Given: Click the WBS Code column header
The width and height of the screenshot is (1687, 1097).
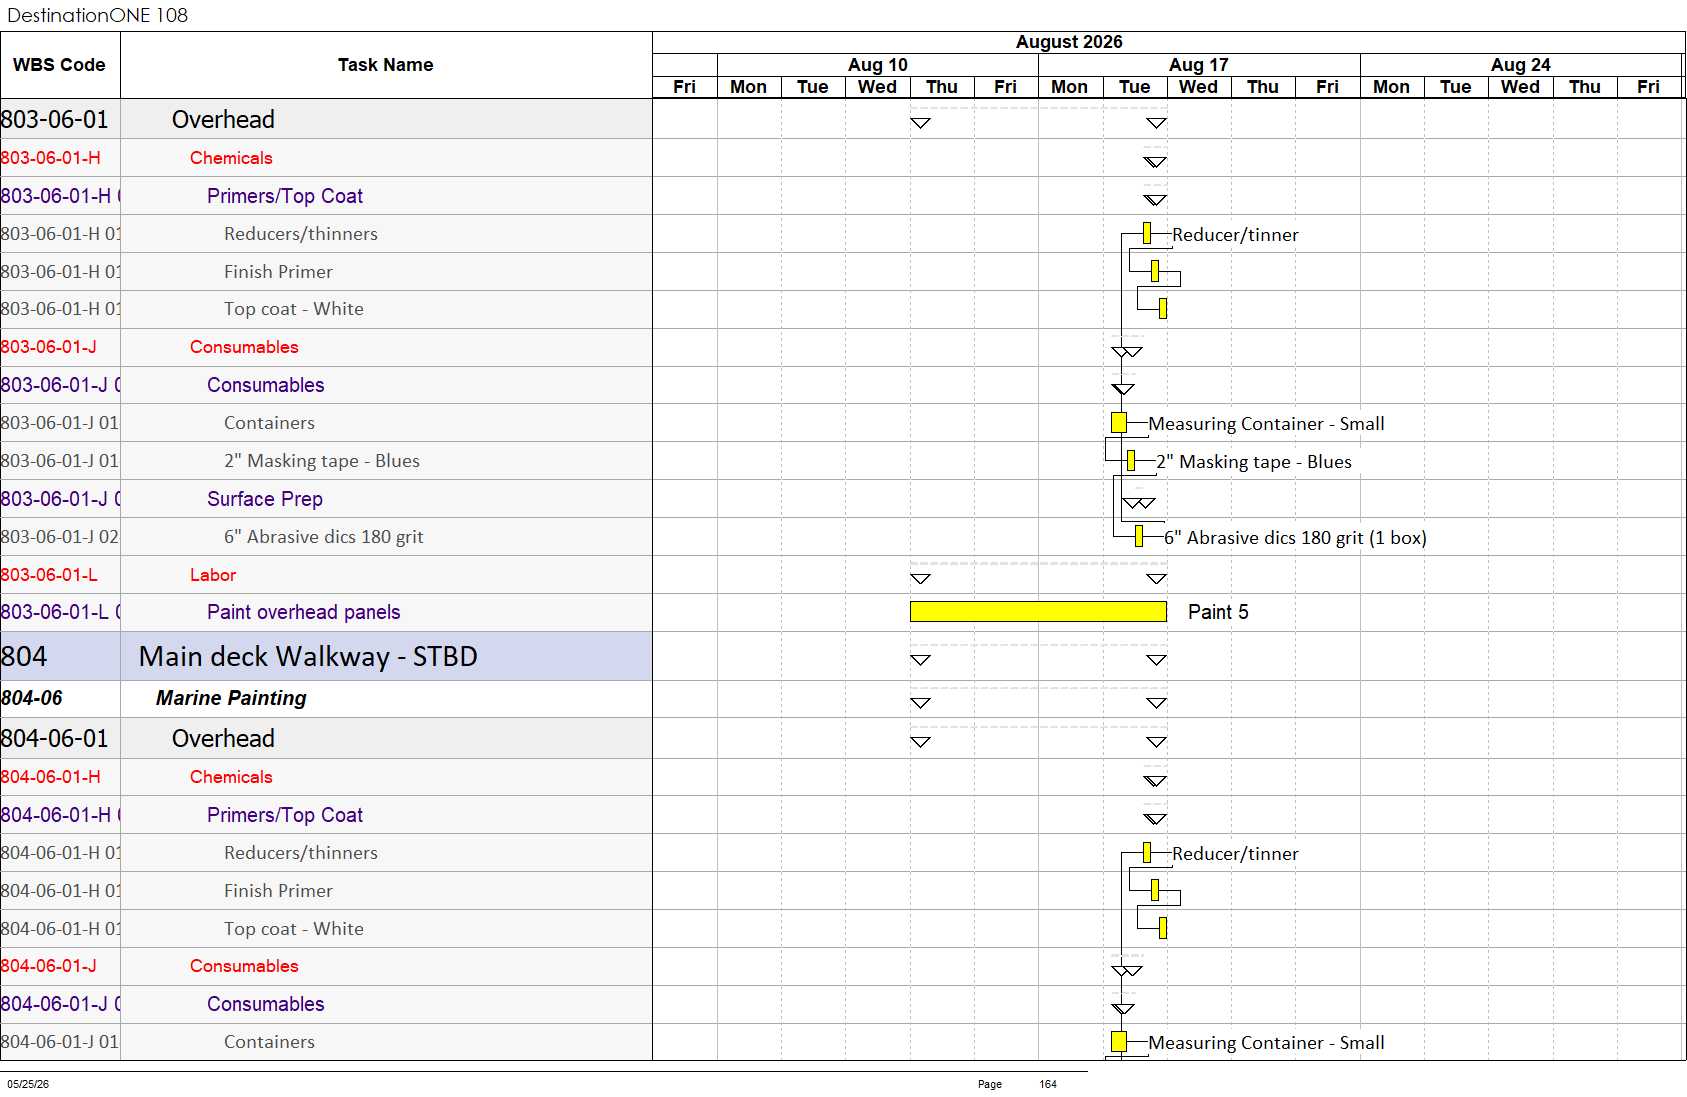Looking at the screenshot, I should coord(60,65).
